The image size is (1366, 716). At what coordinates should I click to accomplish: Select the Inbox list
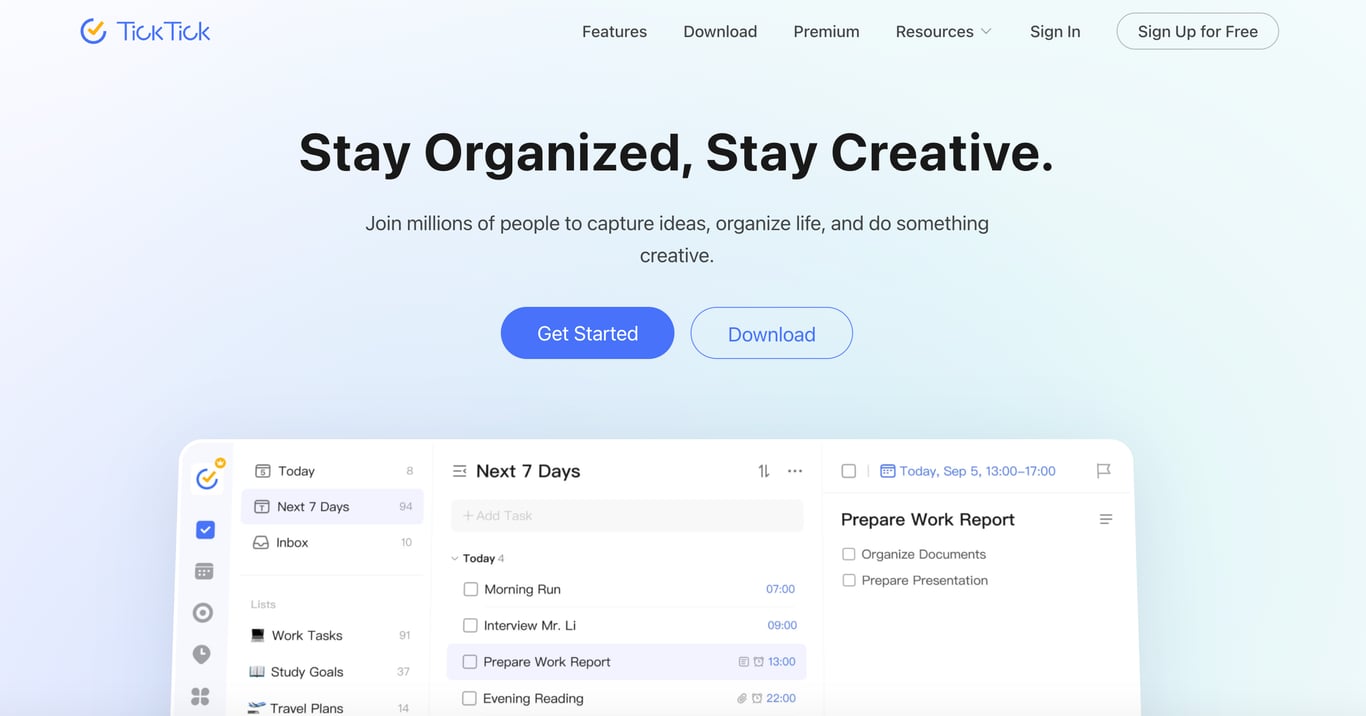[x=332, y=542]
